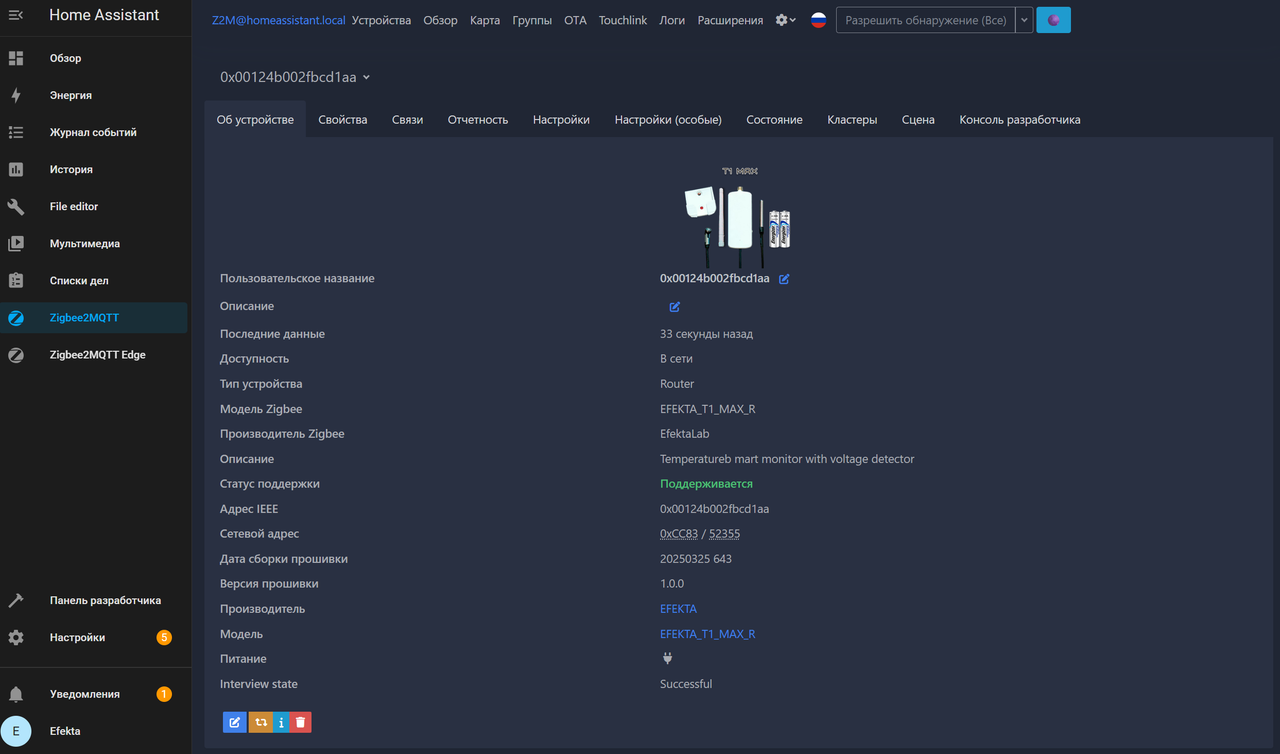Switch to the Связи tab

pyautogui.click(x=407, y=119)
